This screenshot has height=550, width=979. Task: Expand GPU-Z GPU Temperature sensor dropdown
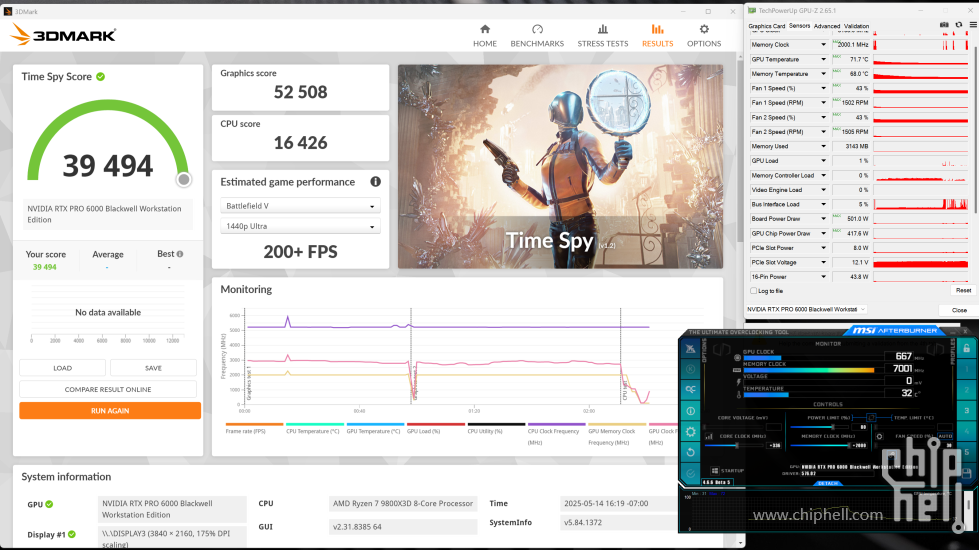[x=823, y=59]
